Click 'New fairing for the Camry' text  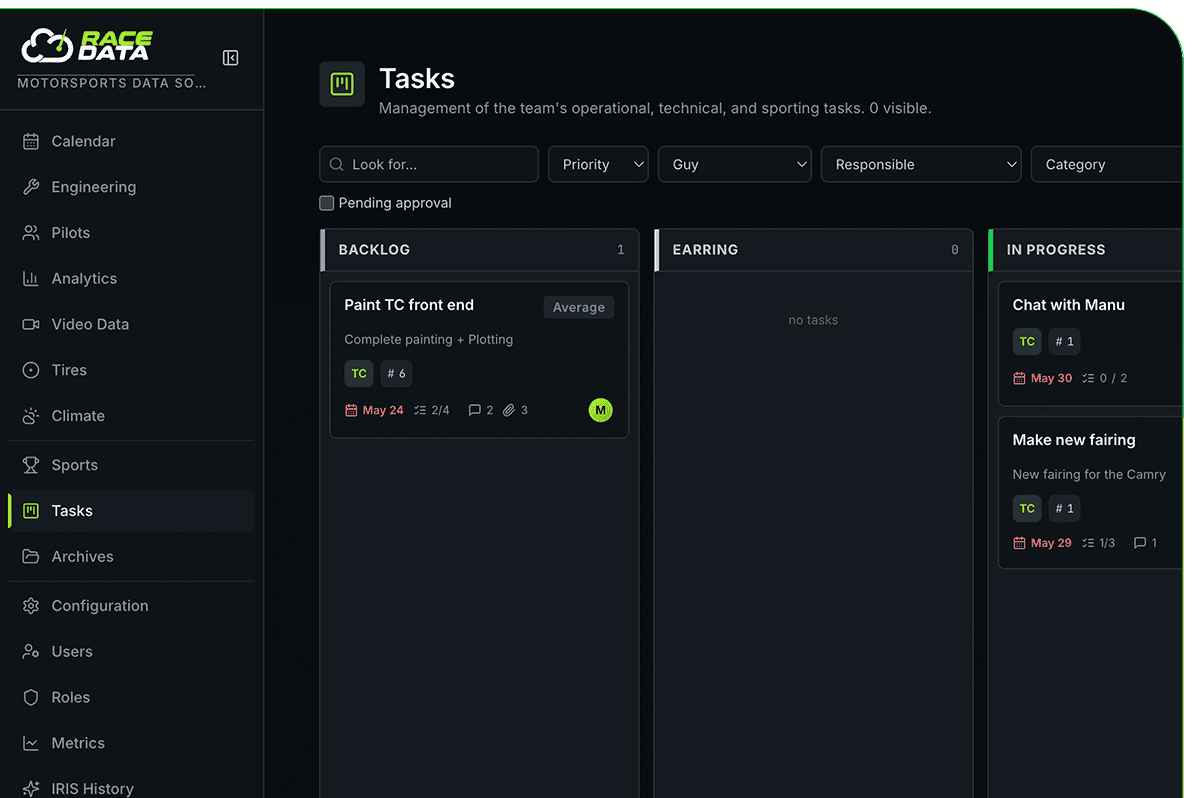tap(1089, 474)
